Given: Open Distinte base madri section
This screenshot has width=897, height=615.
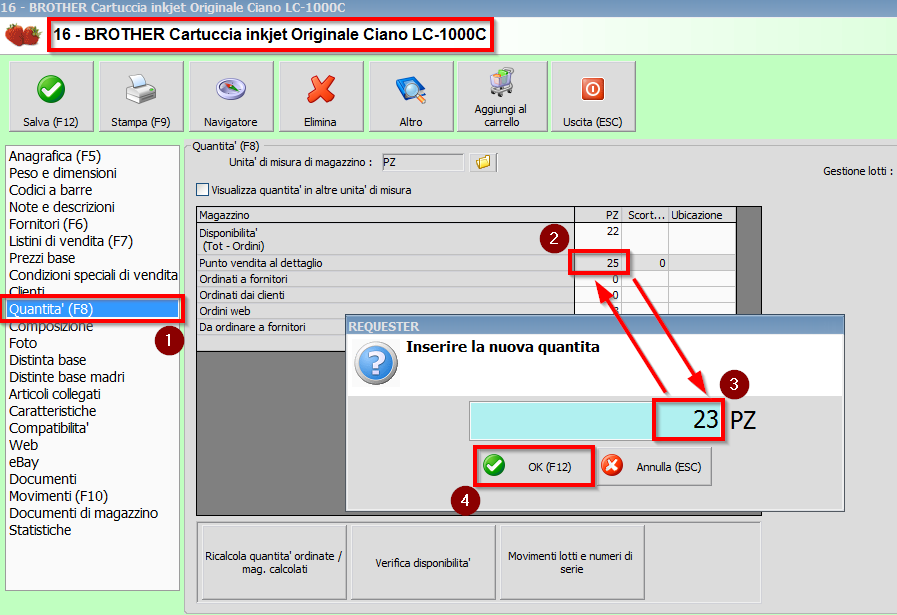Looking at the screenshot, I should pyautogui.click(x=67, y=378).
